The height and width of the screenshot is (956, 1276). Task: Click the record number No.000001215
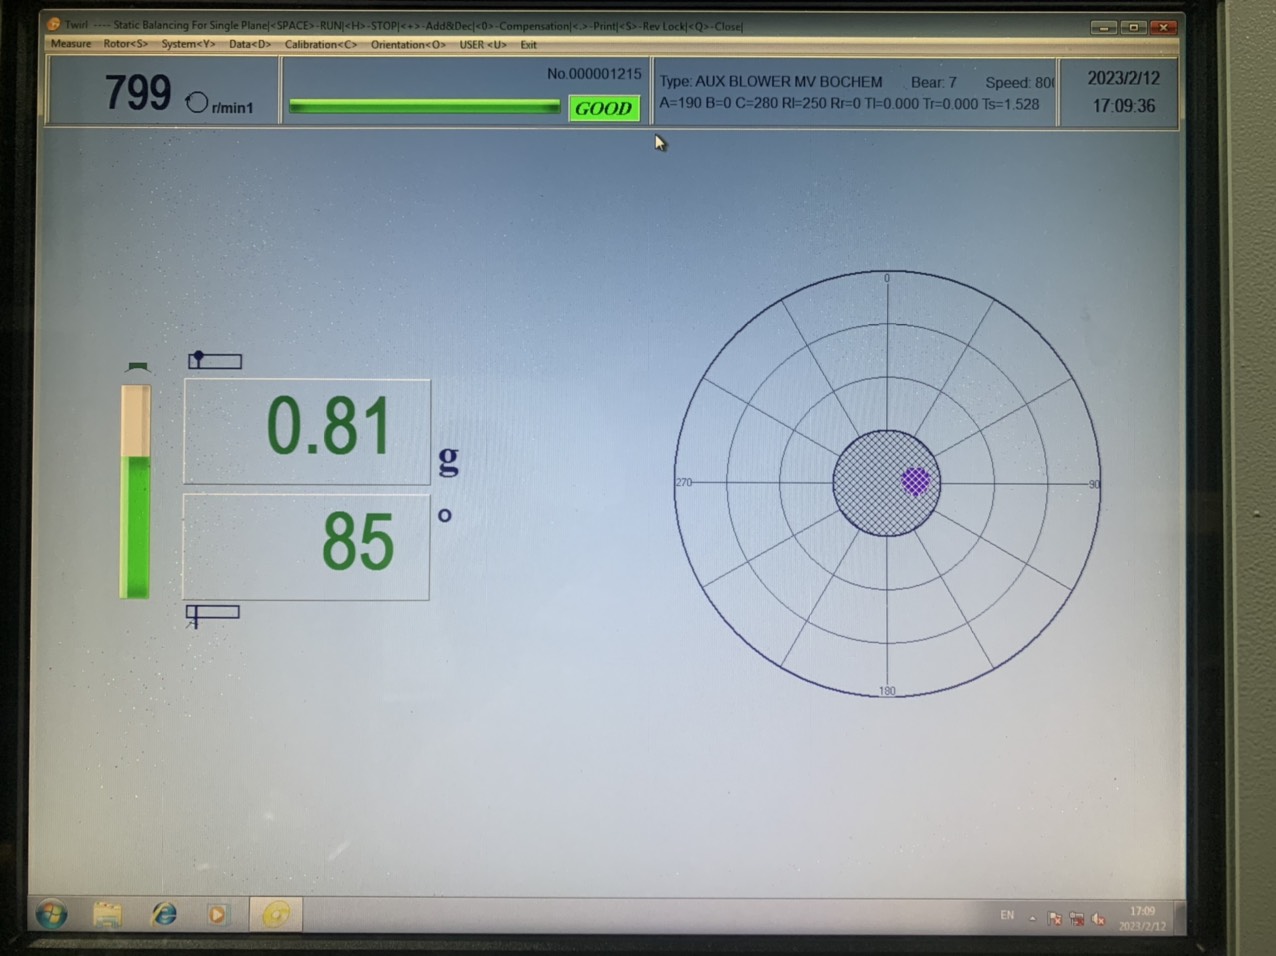594,74
